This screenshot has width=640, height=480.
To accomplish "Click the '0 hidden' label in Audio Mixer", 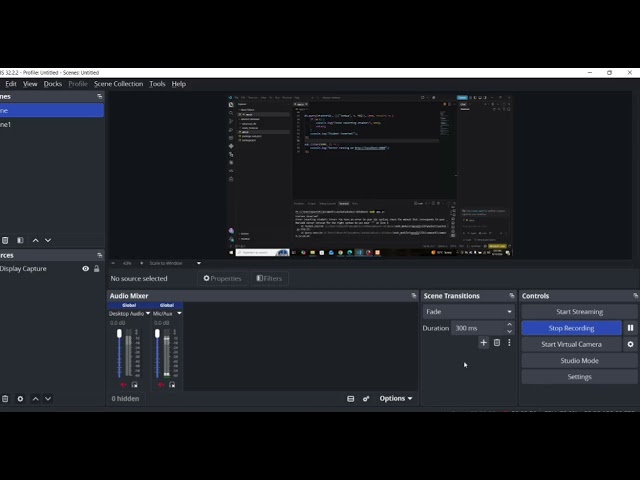I will [x=125, y=398].
